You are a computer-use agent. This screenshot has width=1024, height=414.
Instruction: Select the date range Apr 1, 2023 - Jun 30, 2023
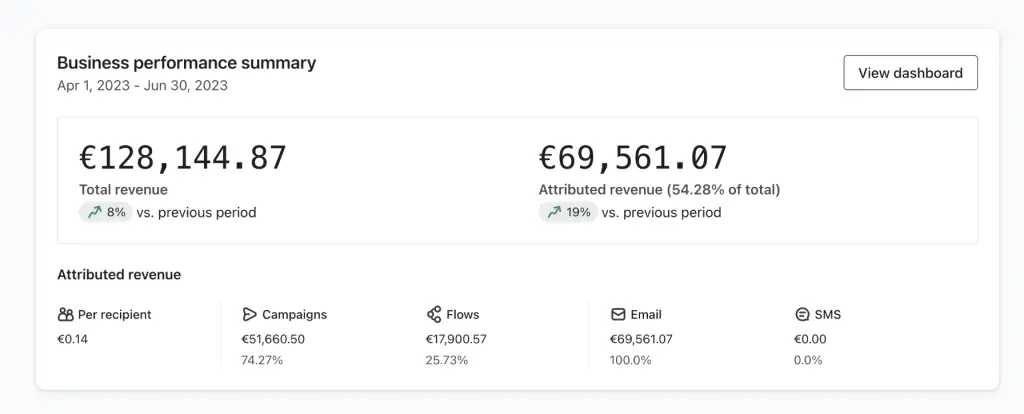pos(142,86)
